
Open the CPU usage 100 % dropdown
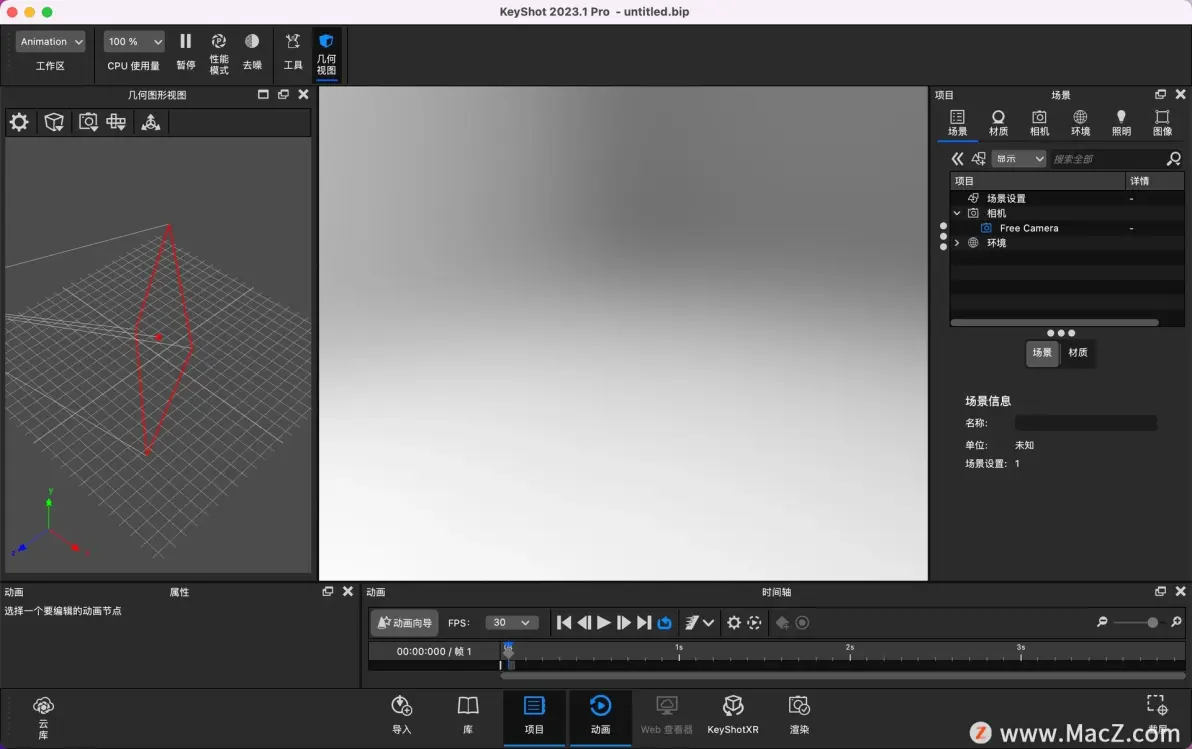pos(134,42)
